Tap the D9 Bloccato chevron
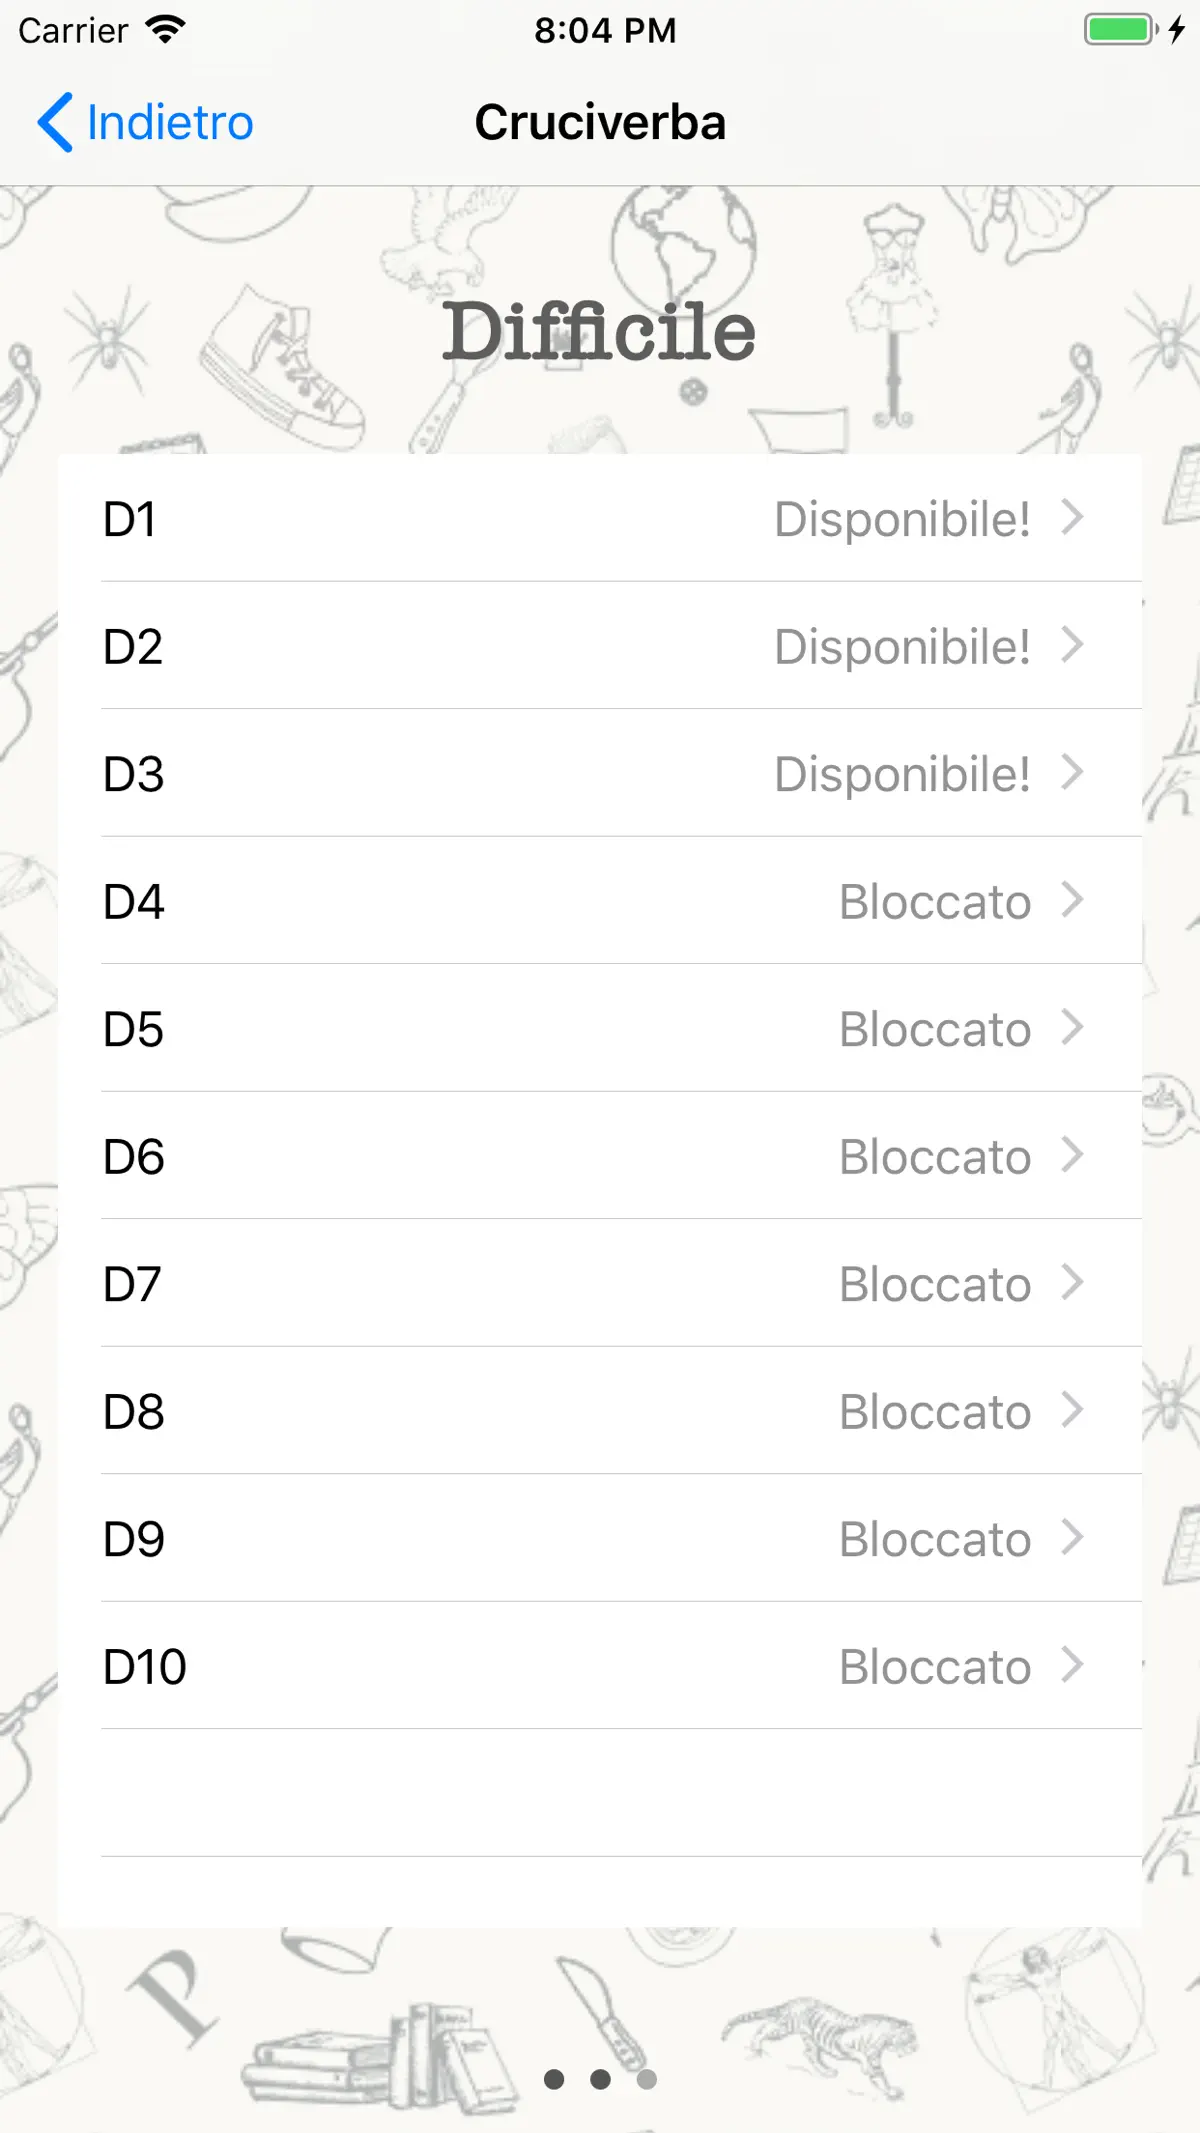The image size is (1200, 2133). (1072, 1538)
